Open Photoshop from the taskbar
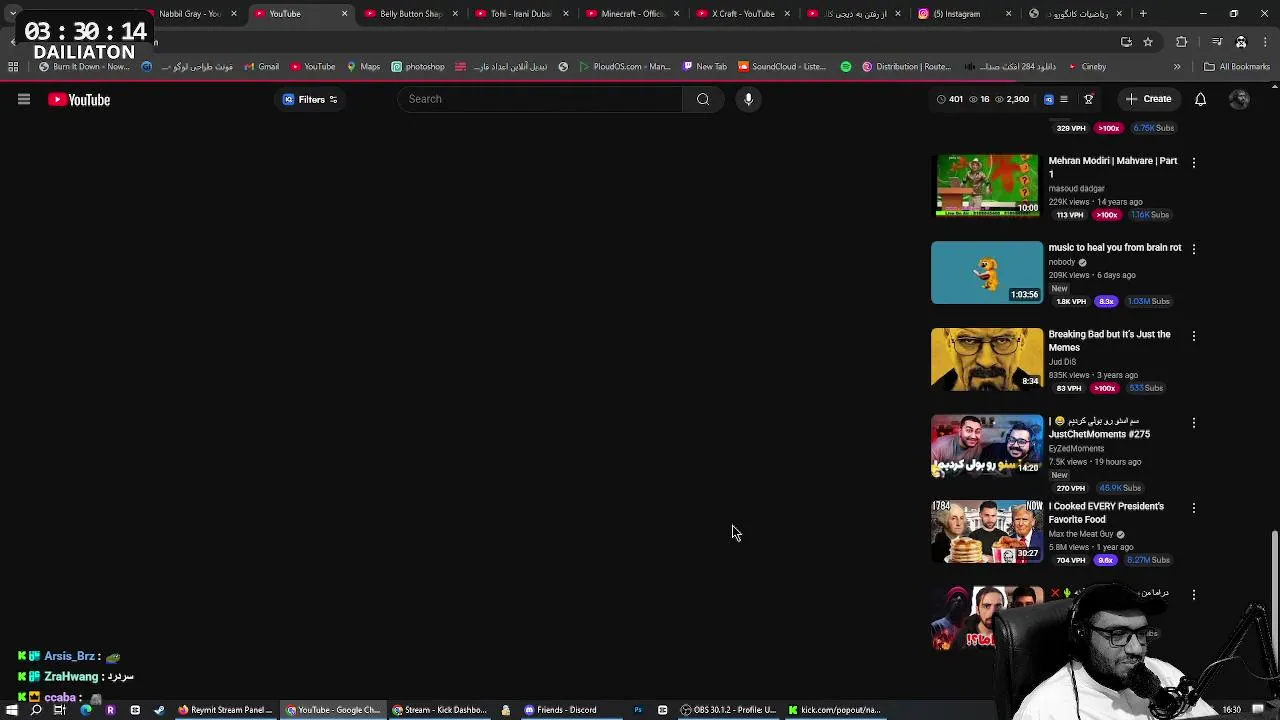The width and height of the screenshot is (1280, 720). click(638, 710)
